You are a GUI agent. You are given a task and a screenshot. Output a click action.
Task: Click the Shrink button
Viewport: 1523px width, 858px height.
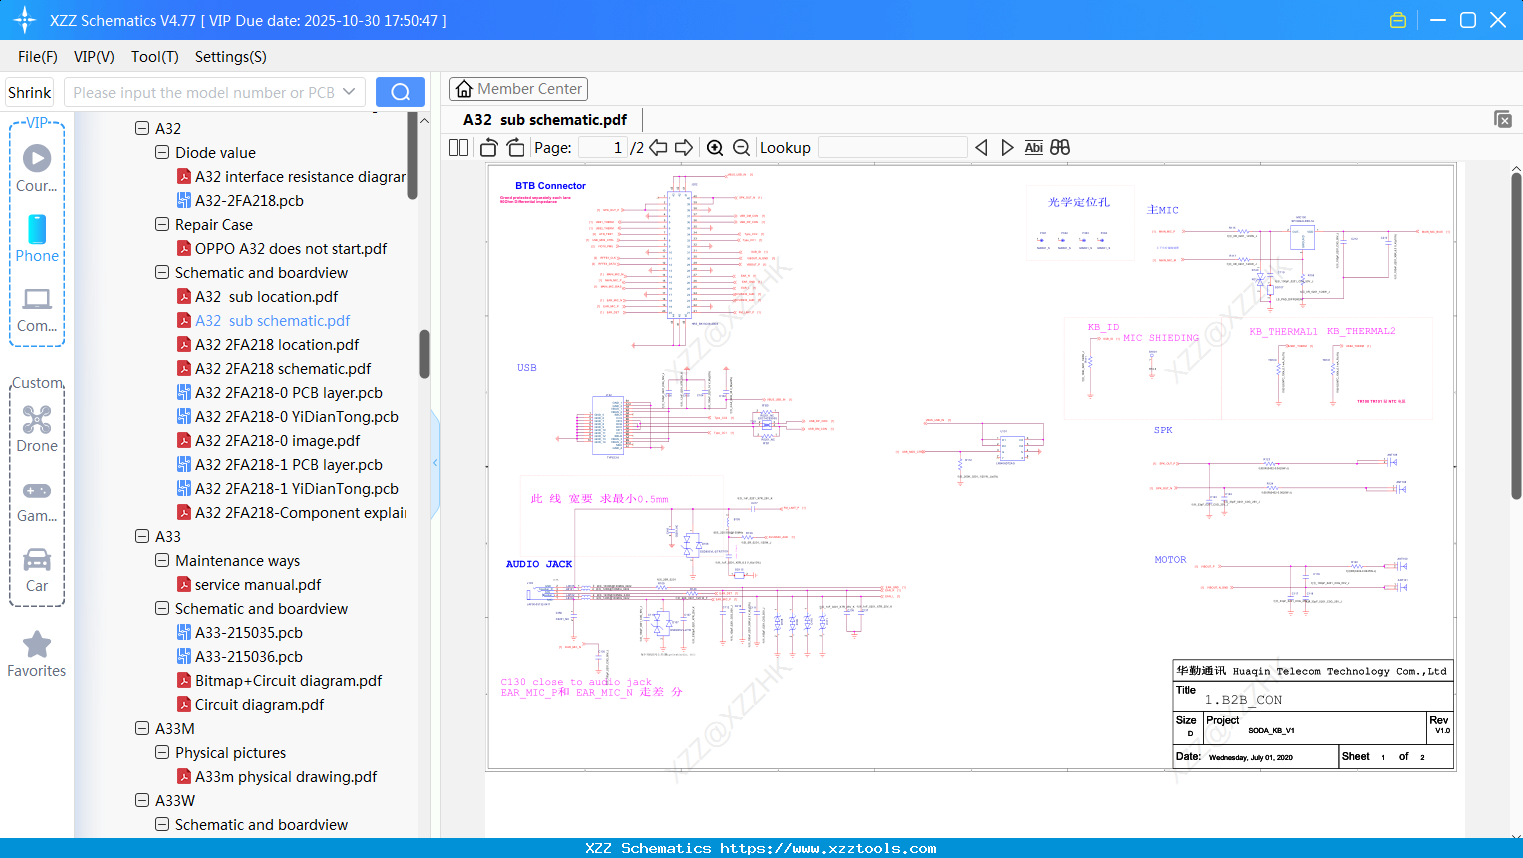30,92
